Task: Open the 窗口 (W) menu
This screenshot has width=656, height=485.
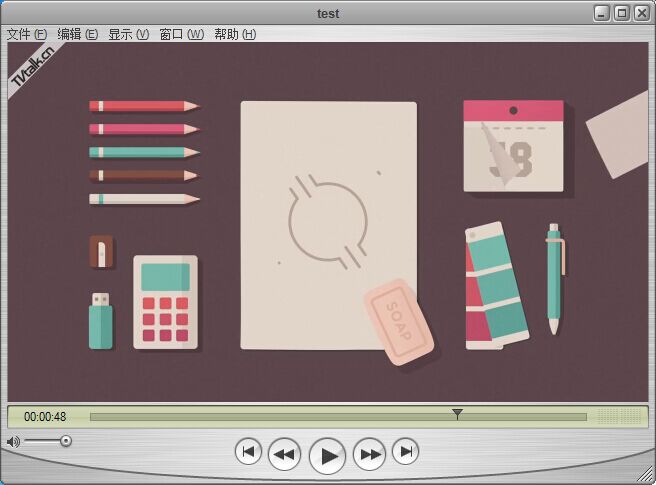Action: [182, 34]
